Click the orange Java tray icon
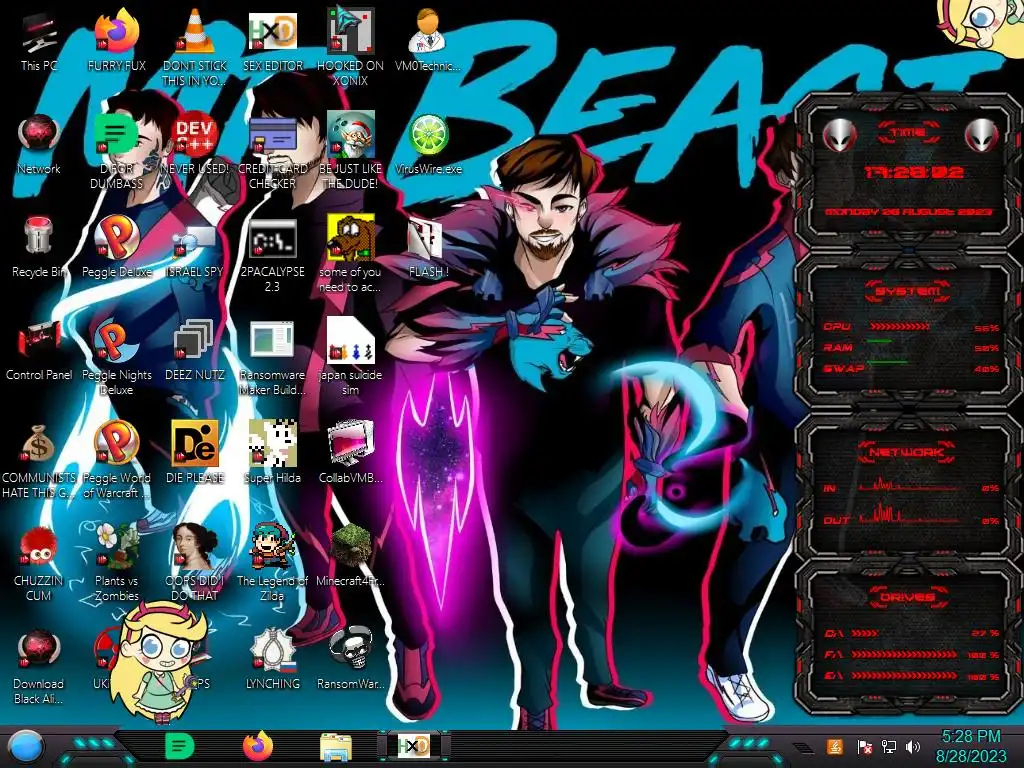Viewport: 1024px width, 768px height. (x=835, y=746)
